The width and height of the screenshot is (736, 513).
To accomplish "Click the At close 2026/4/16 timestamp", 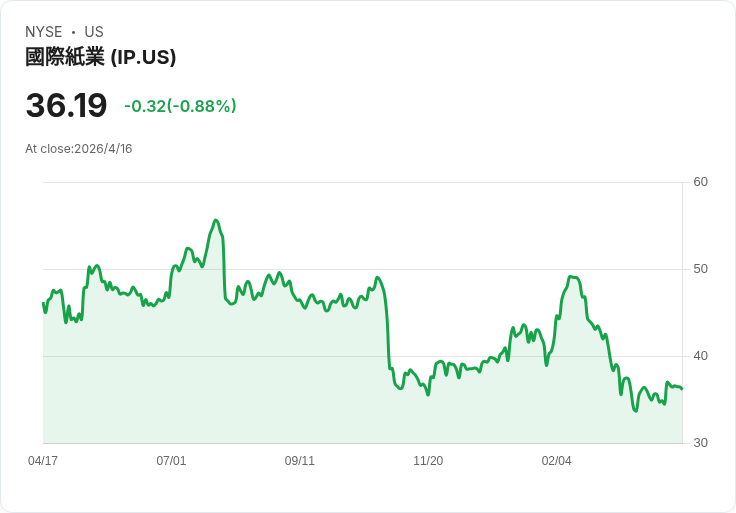I will (x=79, y=149).
